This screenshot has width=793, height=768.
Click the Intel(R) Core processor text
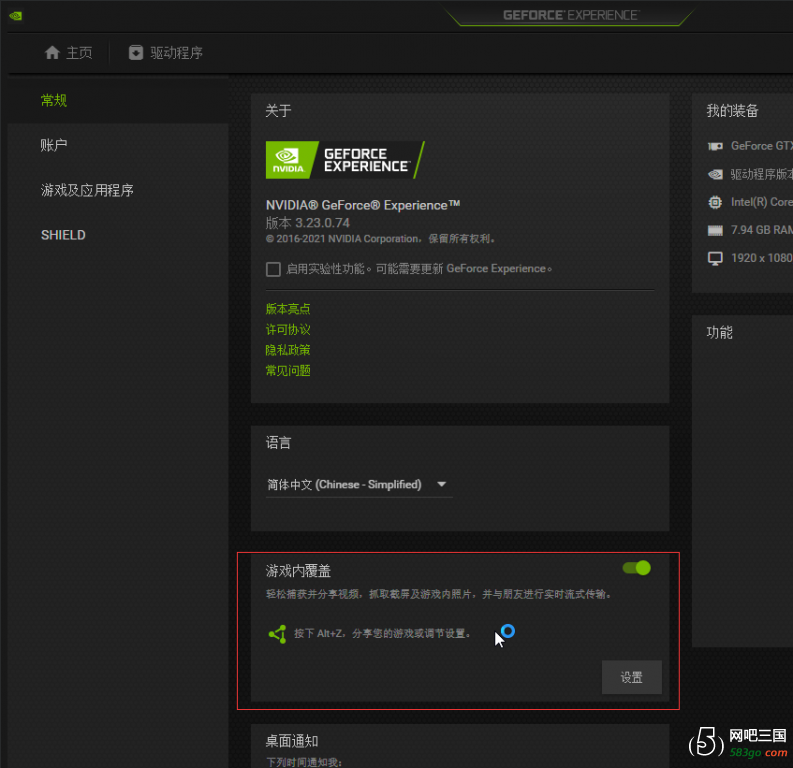(x=762, y=202)
